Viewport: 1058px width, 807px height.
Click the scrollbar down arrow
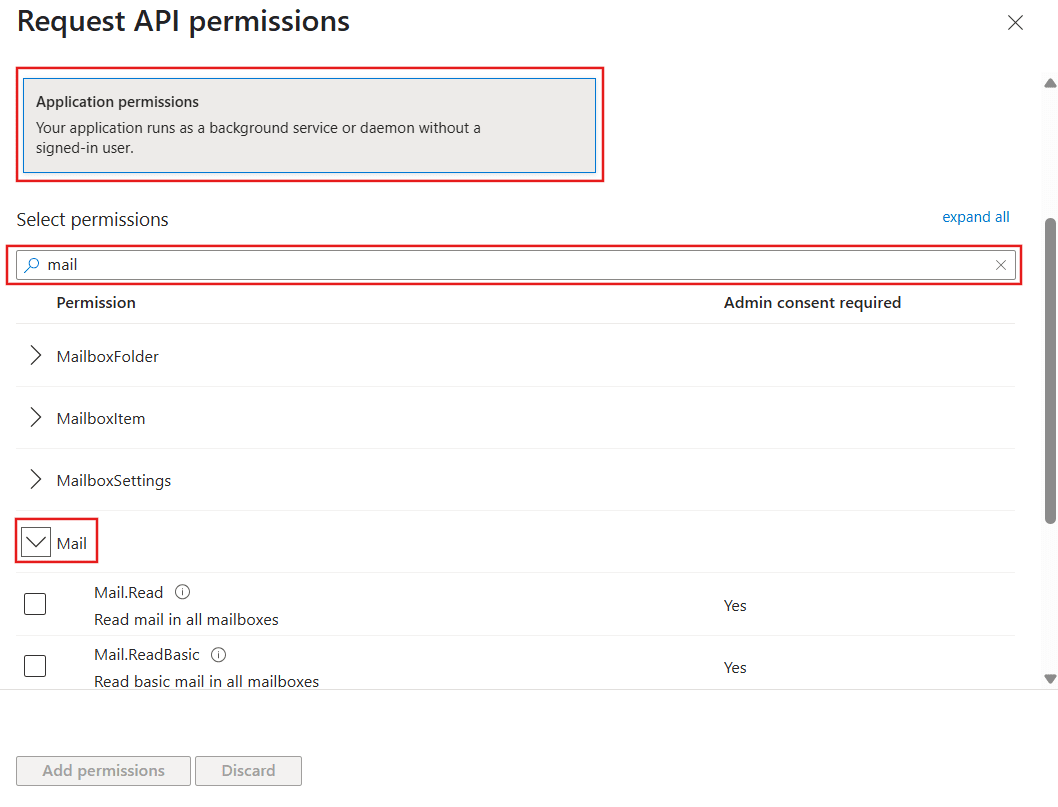point(1050,679)
